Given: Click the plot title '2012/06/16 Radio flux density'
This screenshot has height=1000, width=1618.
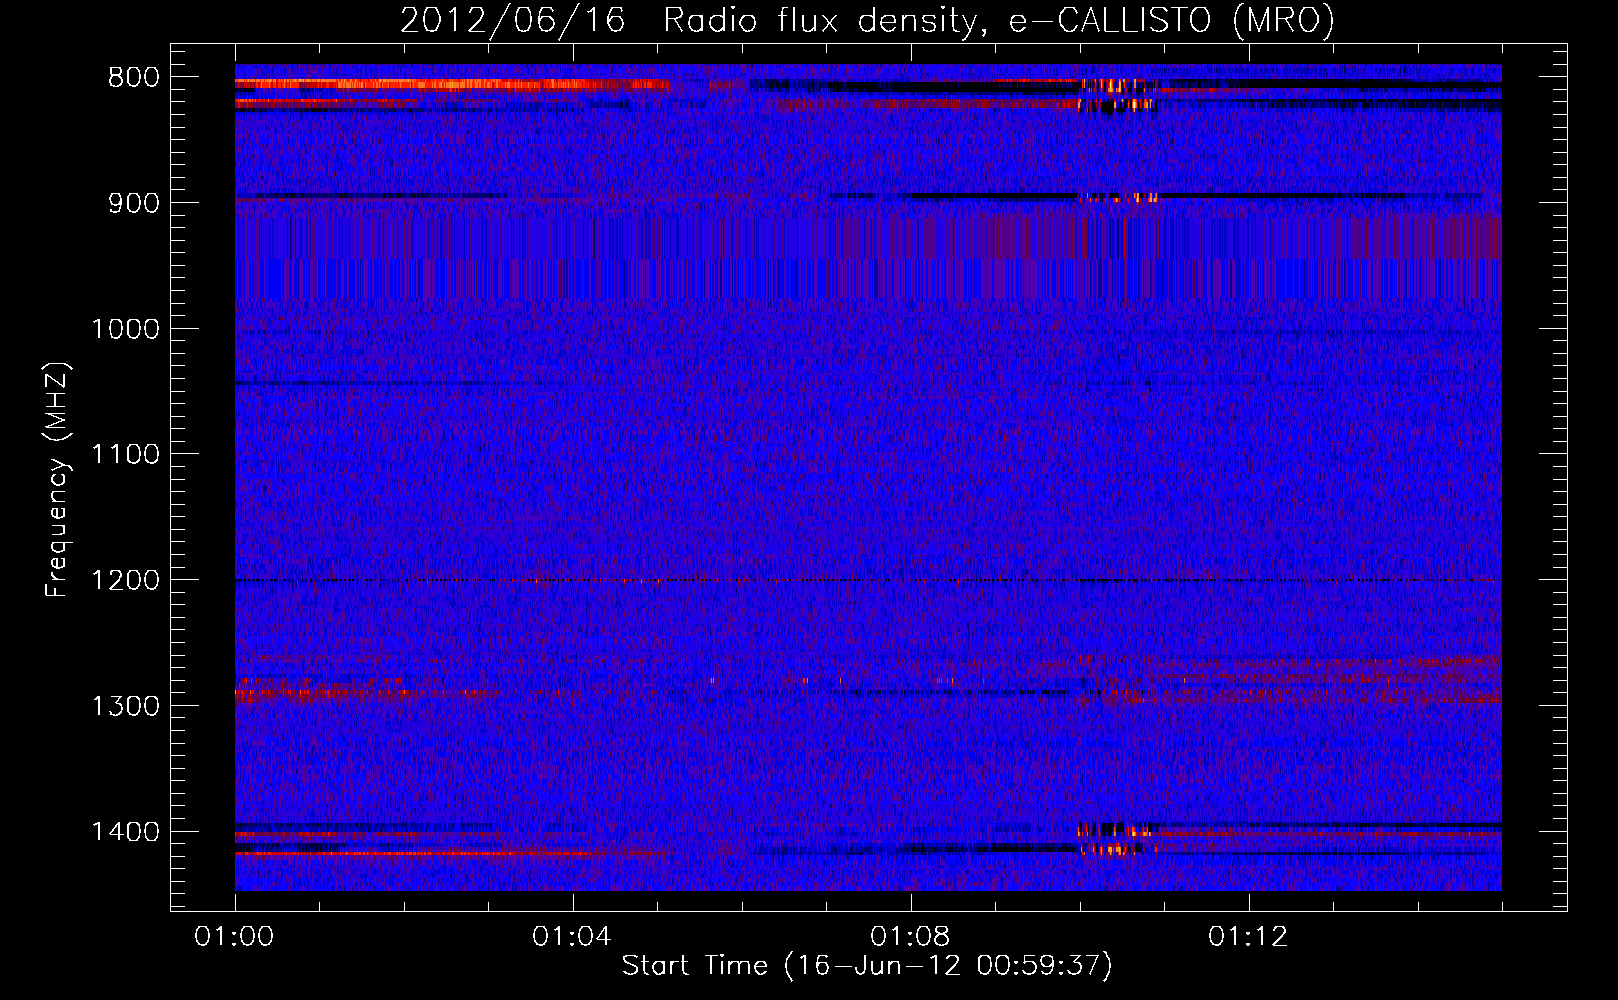Looking at the screenshot, I should (868, 20).
